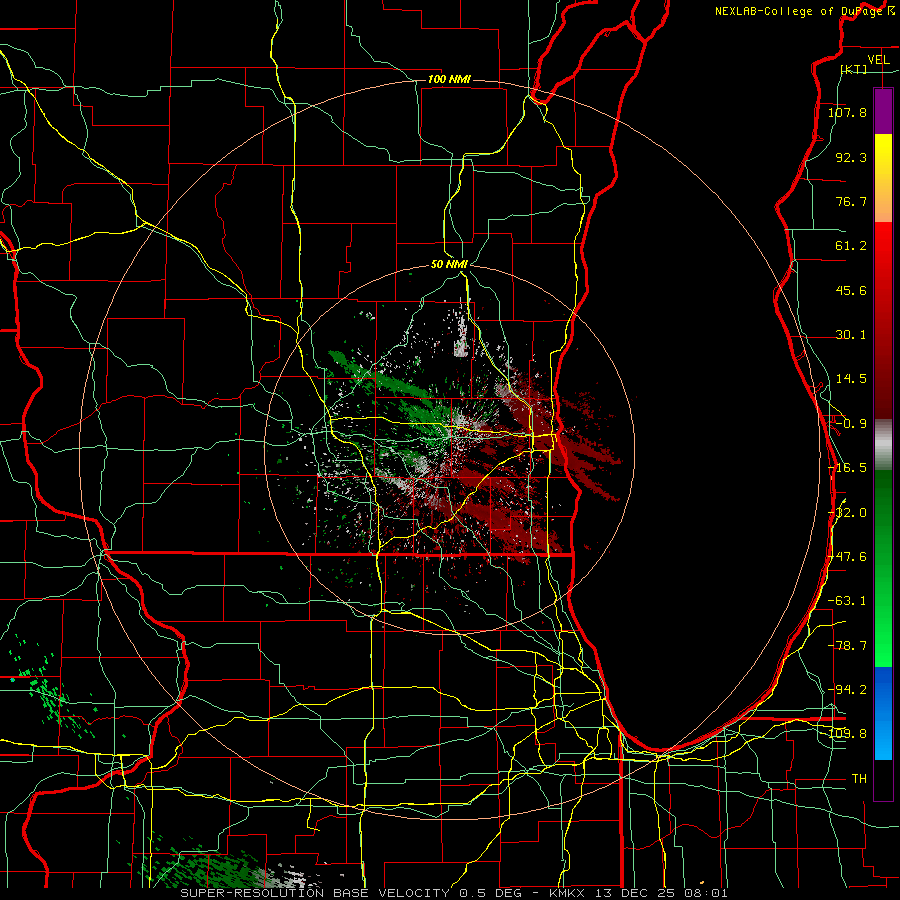The height and width of the screenshot is (900, 900).
Task: Click the [KT] units label
Action: (x=854, y=69)
